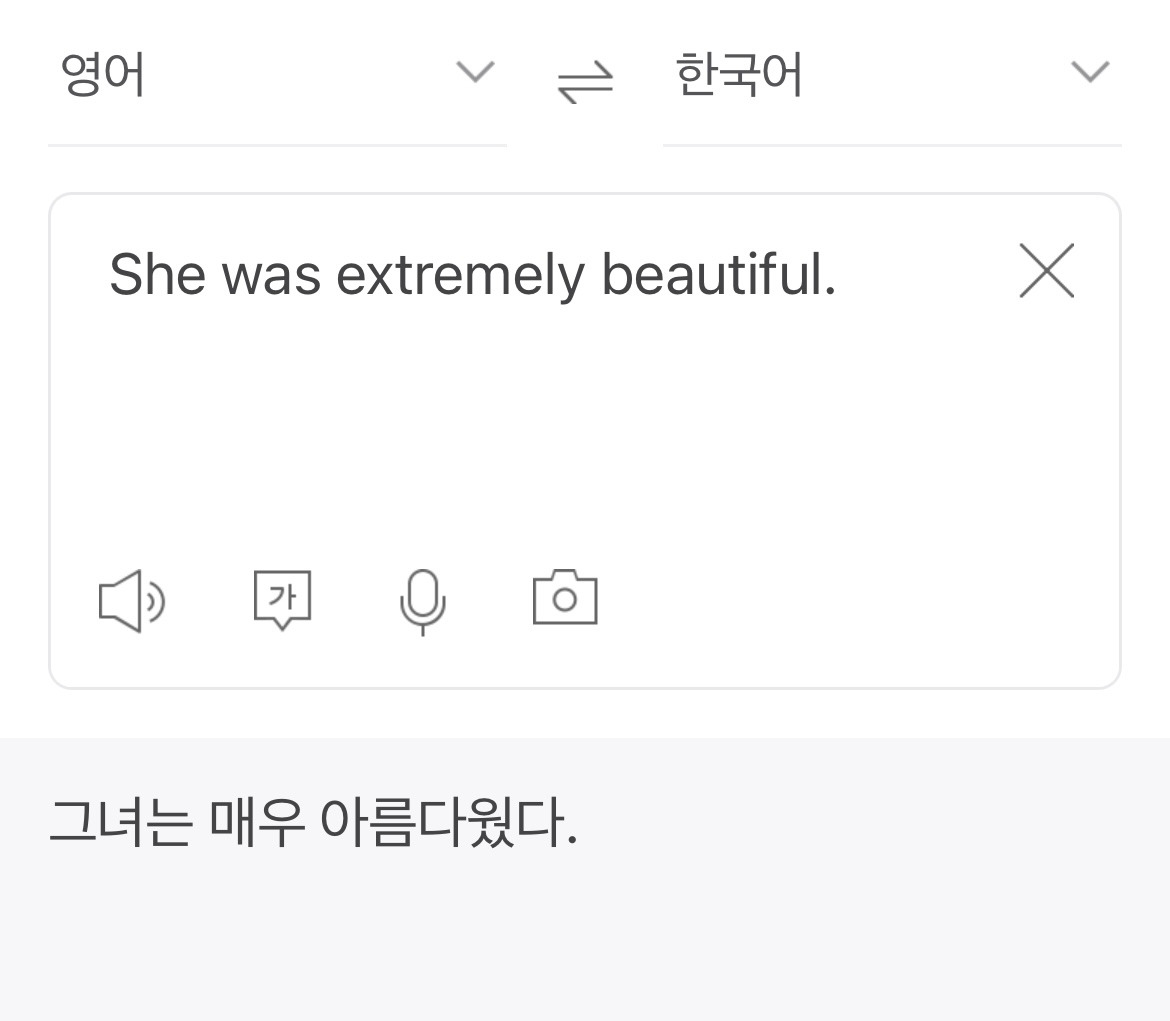Swap source and target languages
Viewport: 1170px width, 1021px height.
[x=585, y=80]
